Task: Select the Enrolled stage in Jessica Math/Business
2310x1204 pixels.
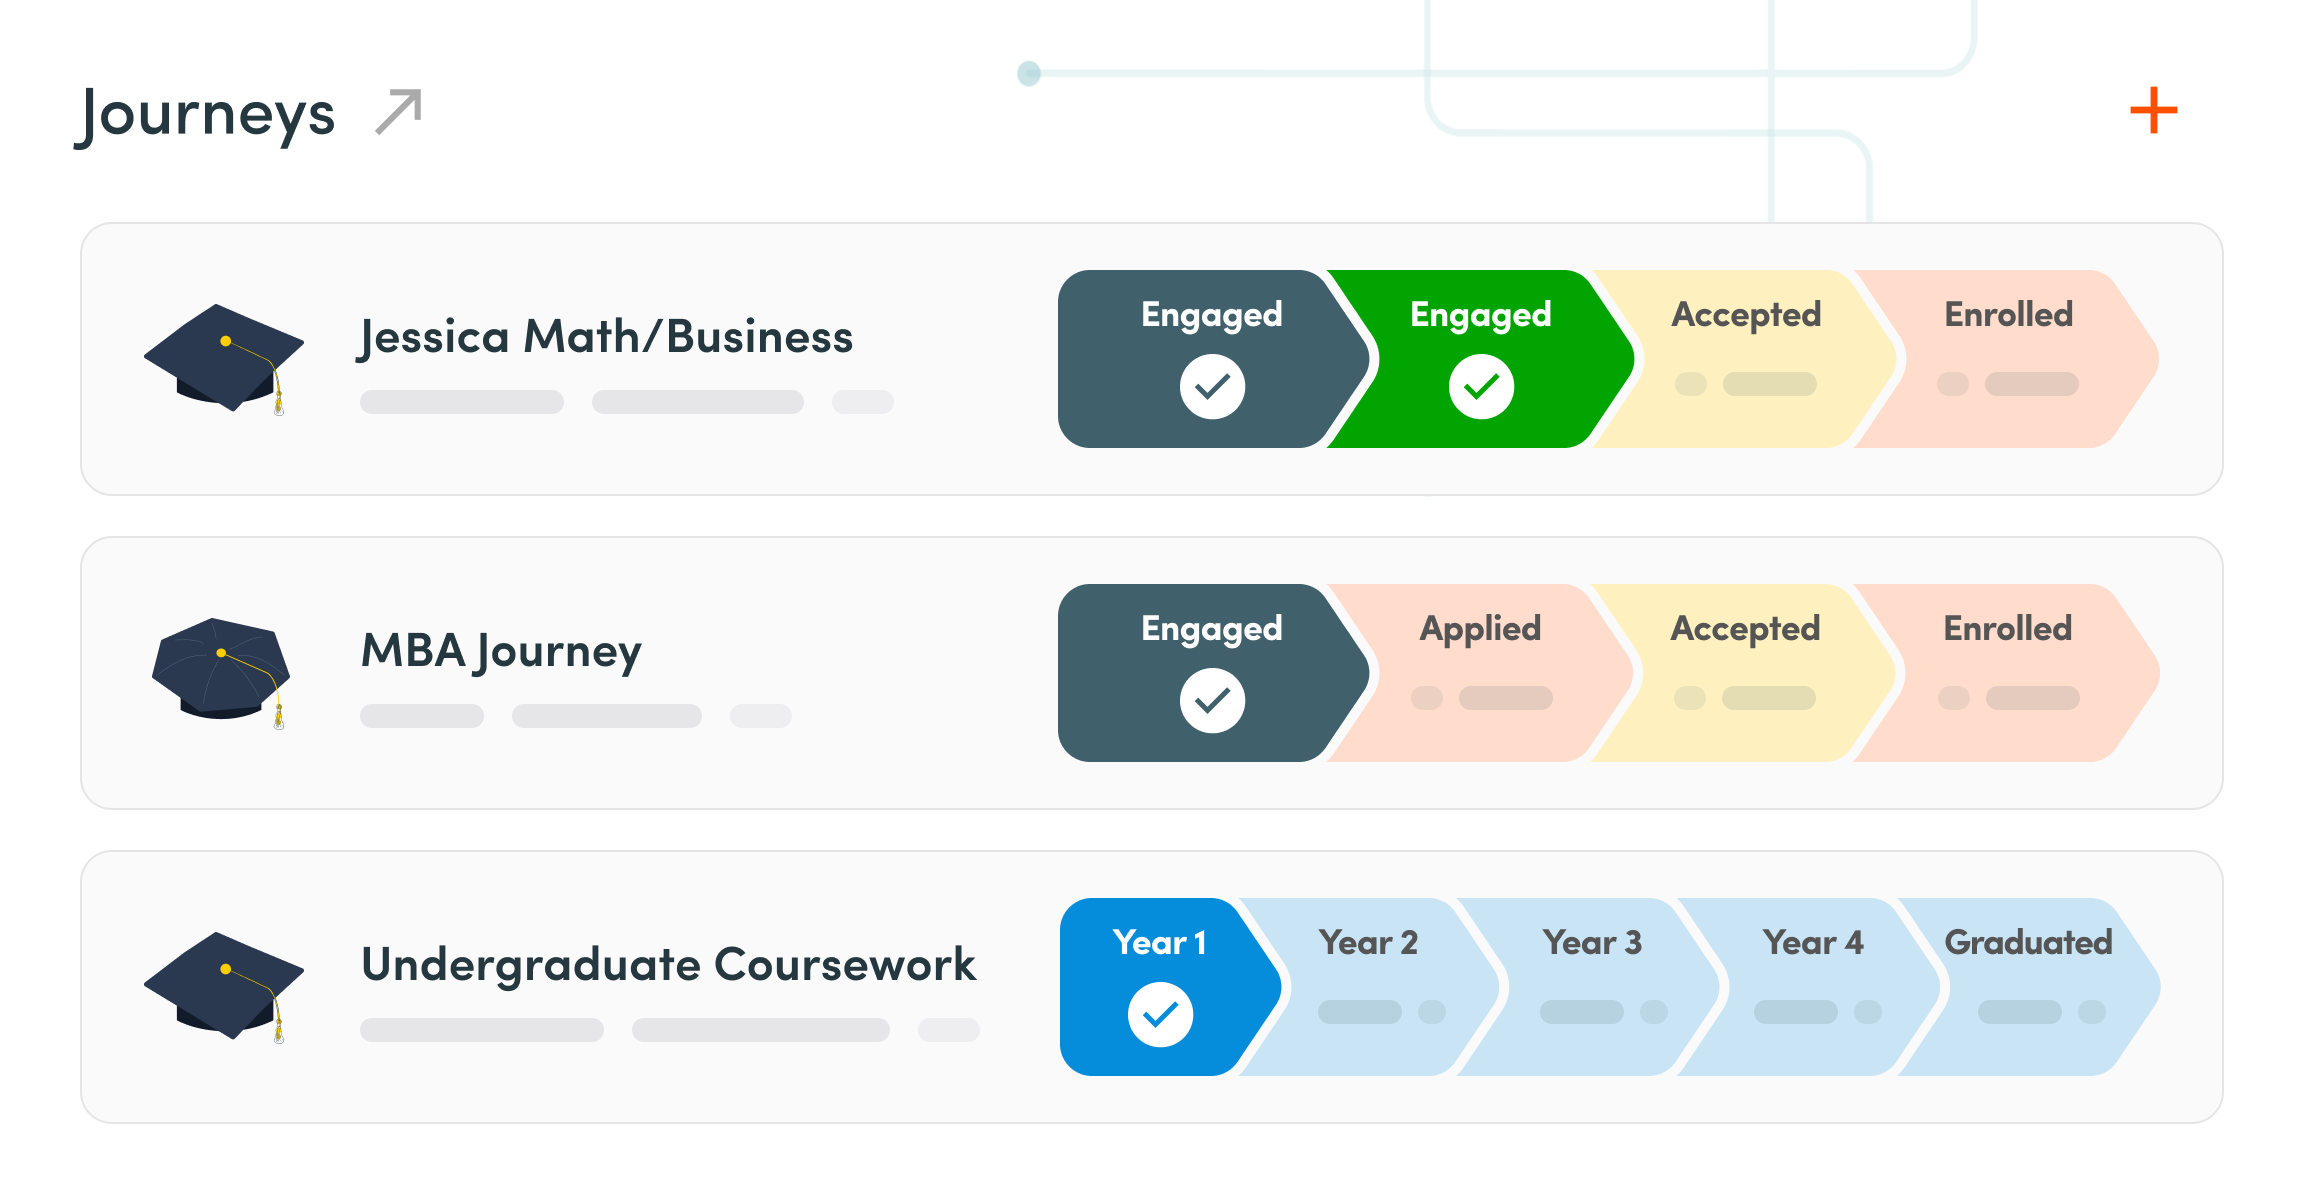Action: [2008, 358]
